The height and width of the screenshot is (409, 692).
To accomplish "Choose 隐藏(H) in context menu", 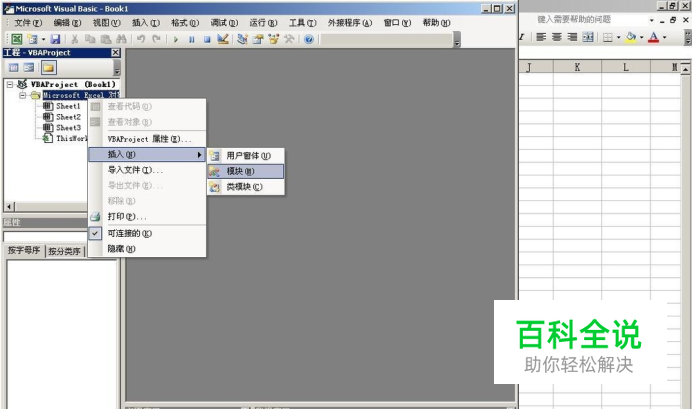I will click(147, 249).
